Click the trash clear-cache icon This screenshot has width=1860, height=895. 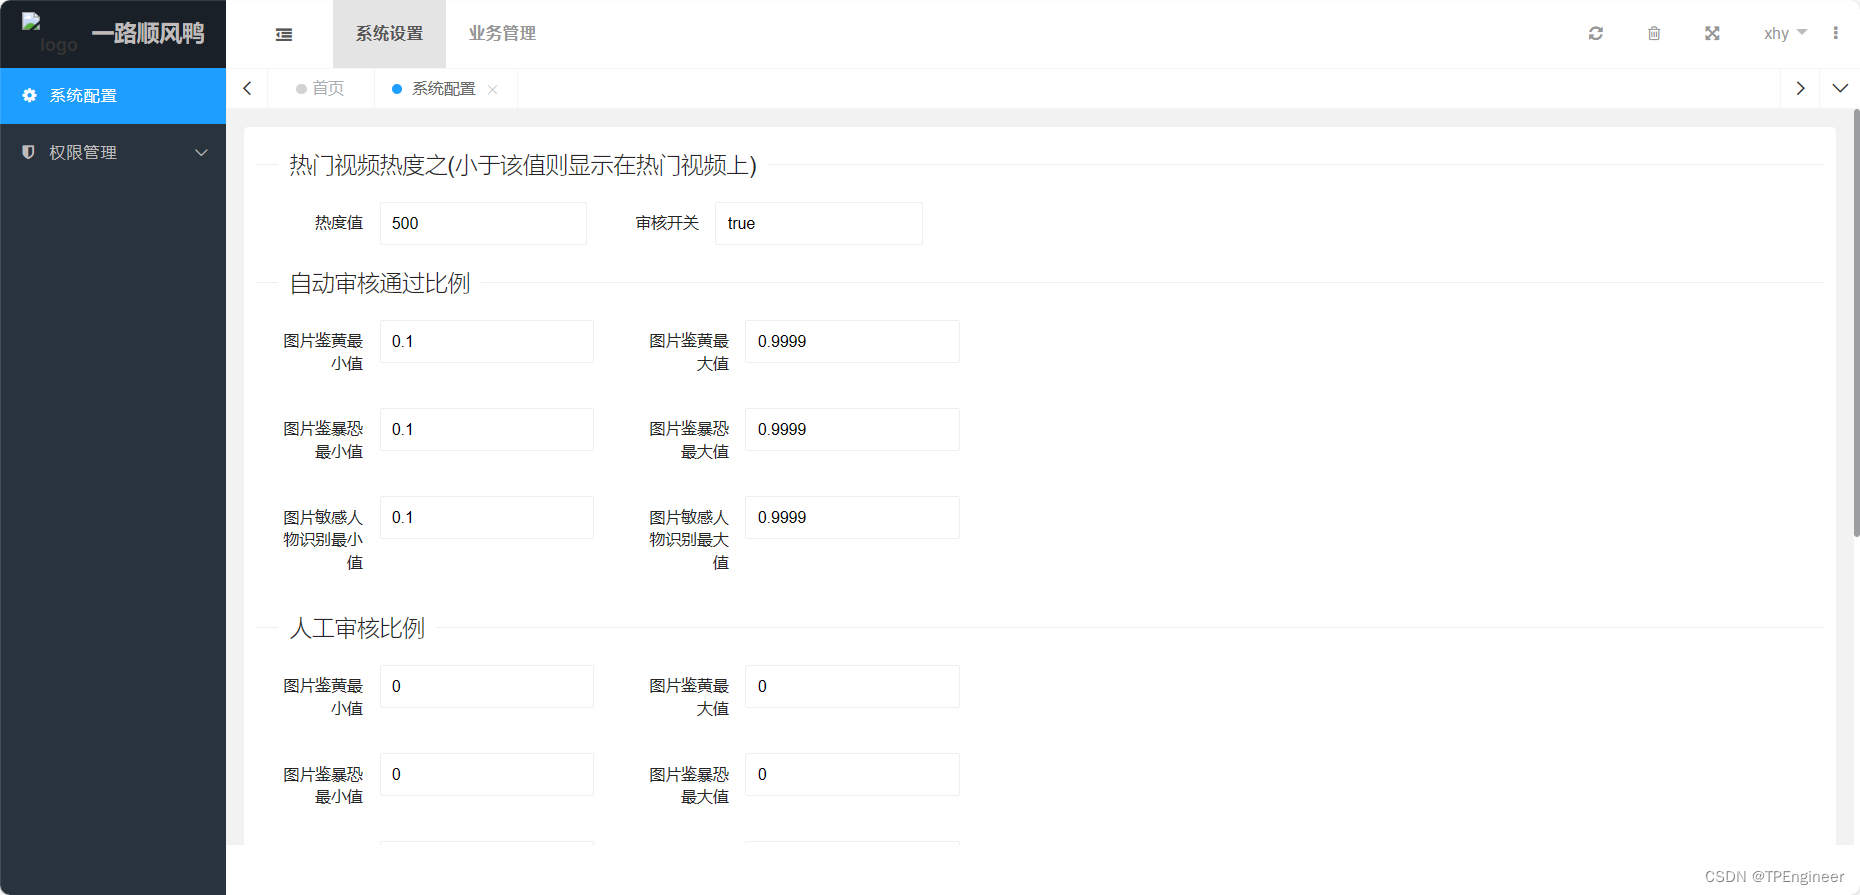tap(1654, 33)
